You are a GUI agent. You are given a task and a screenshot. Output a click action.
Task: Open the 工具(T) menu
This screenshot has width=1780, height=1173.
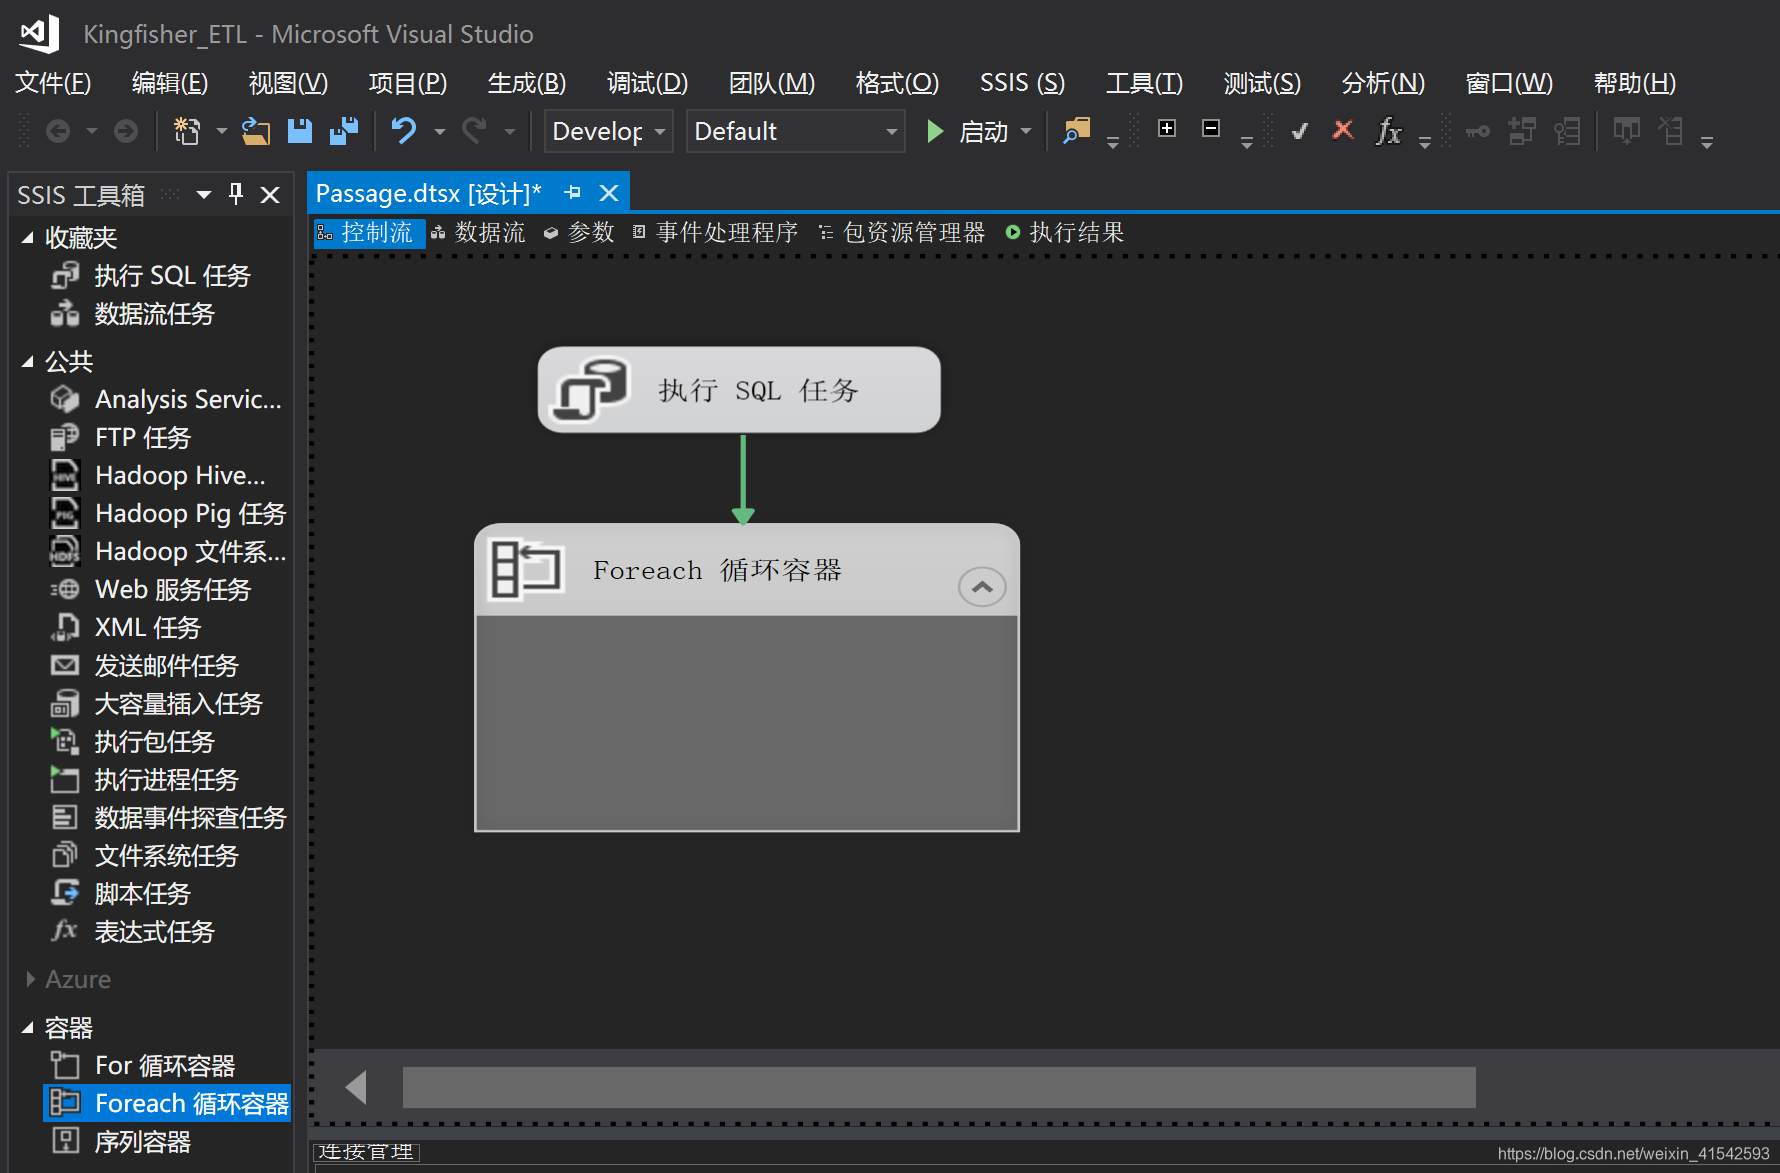[1144, 83]
